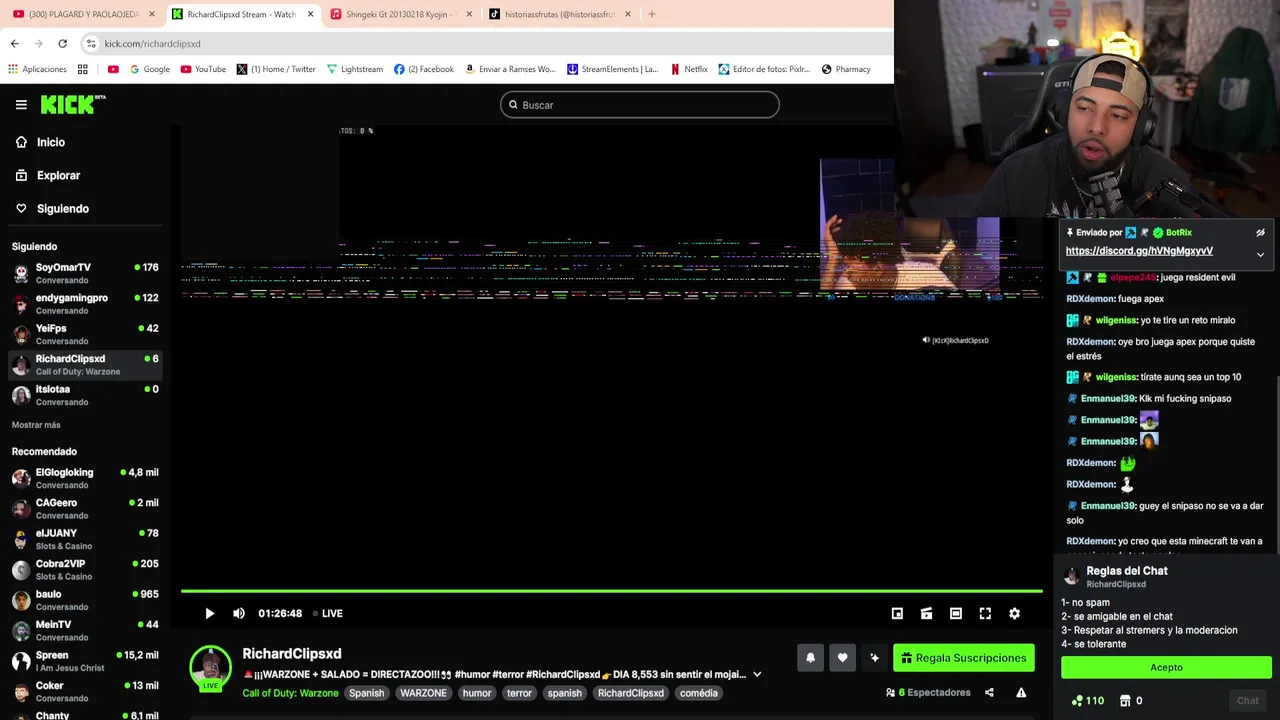
Task: Open MeinTV recommended channel
Action: [85, 630]
